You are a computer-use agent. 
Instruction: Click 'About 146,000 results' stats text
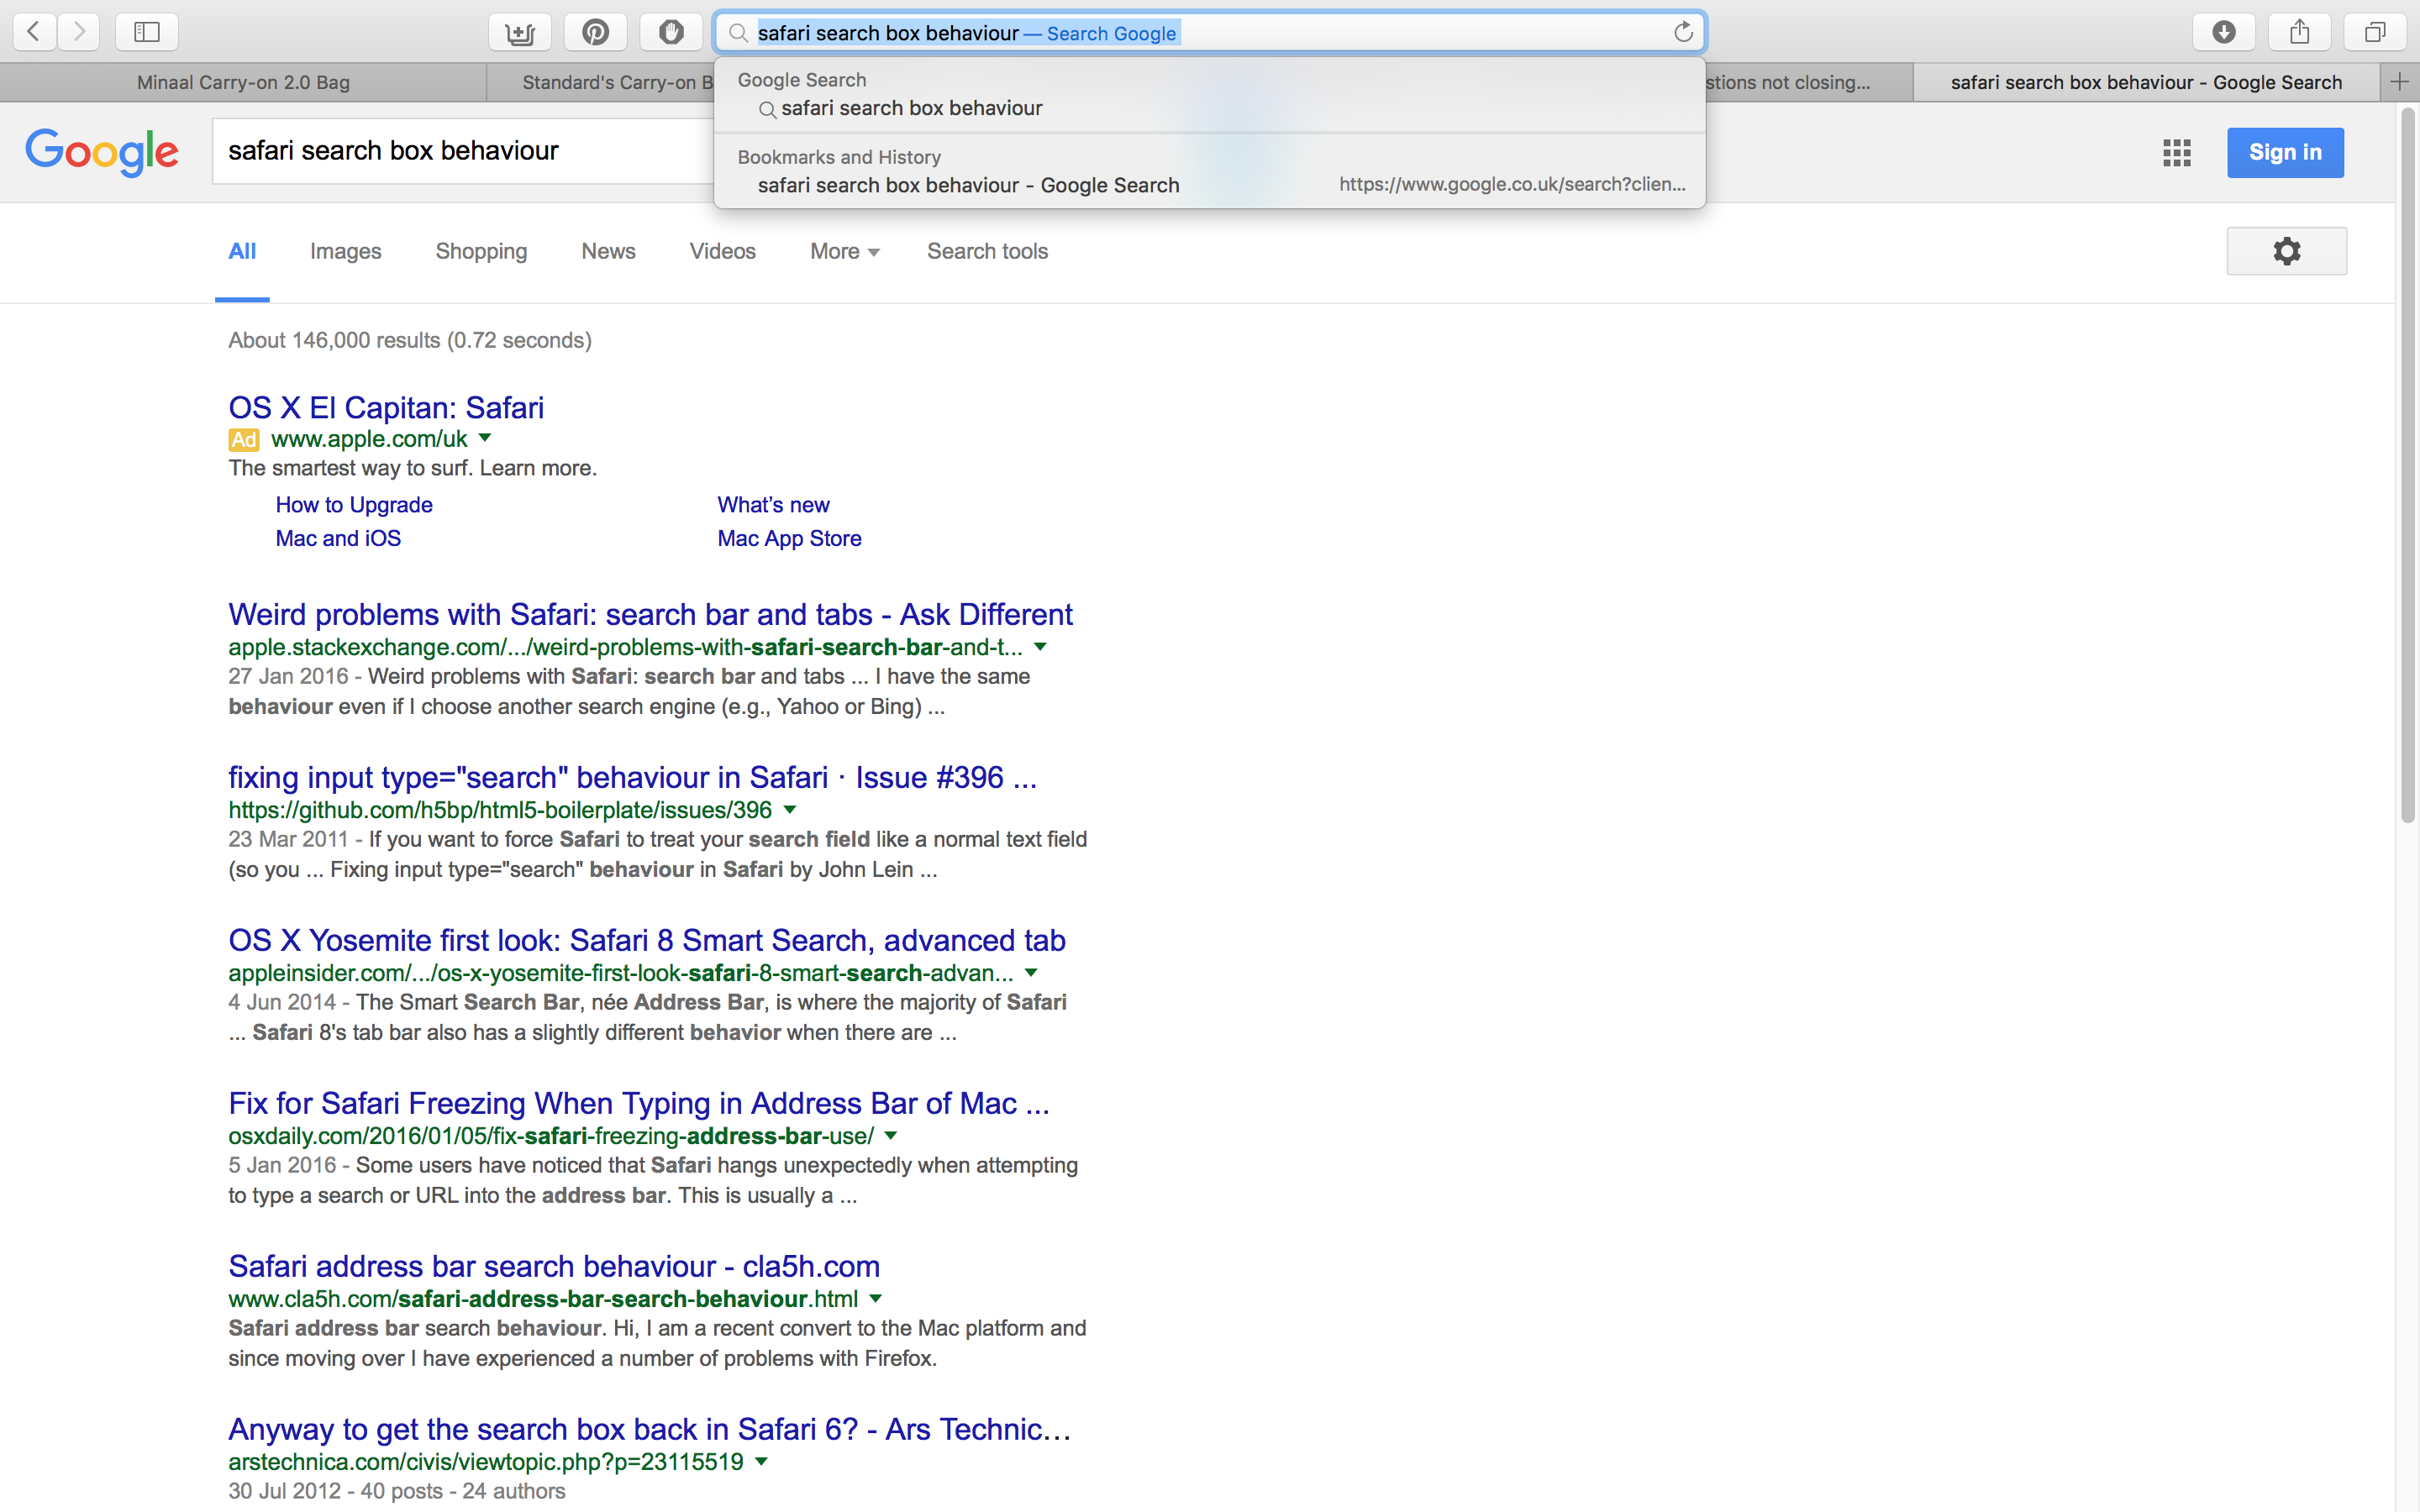pyautogui.click(x=410, y=340)
